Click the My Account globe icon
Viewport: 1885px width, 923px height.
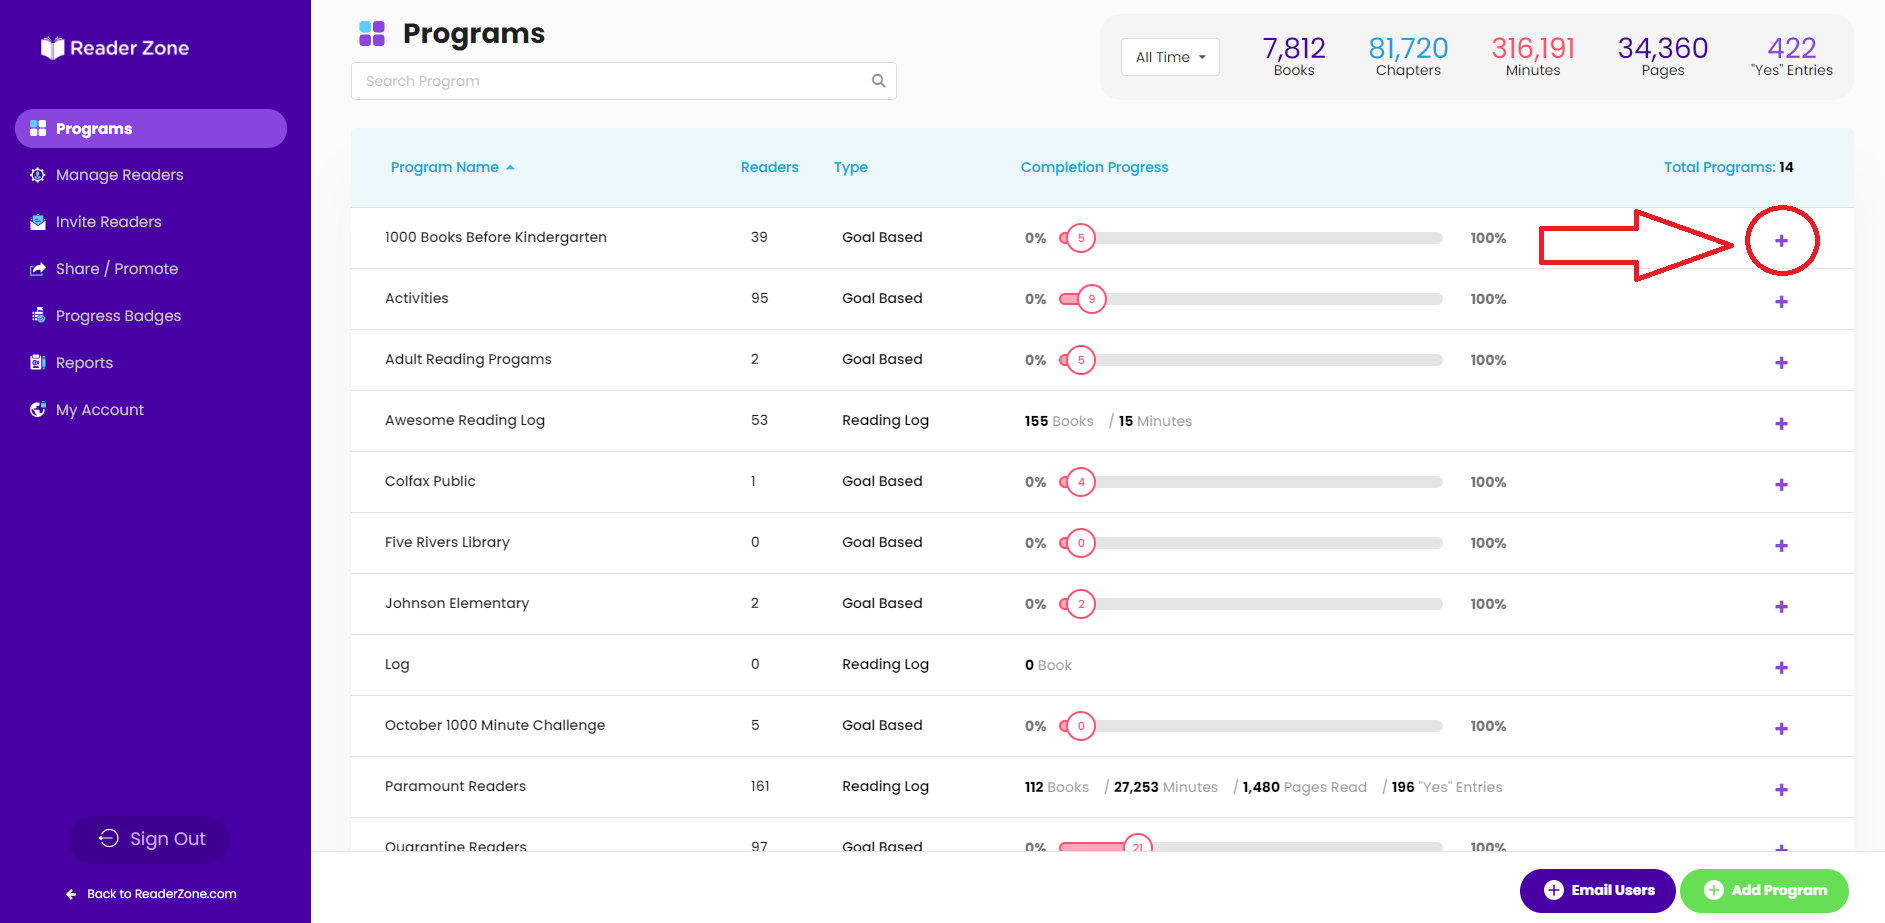[38, 409]
